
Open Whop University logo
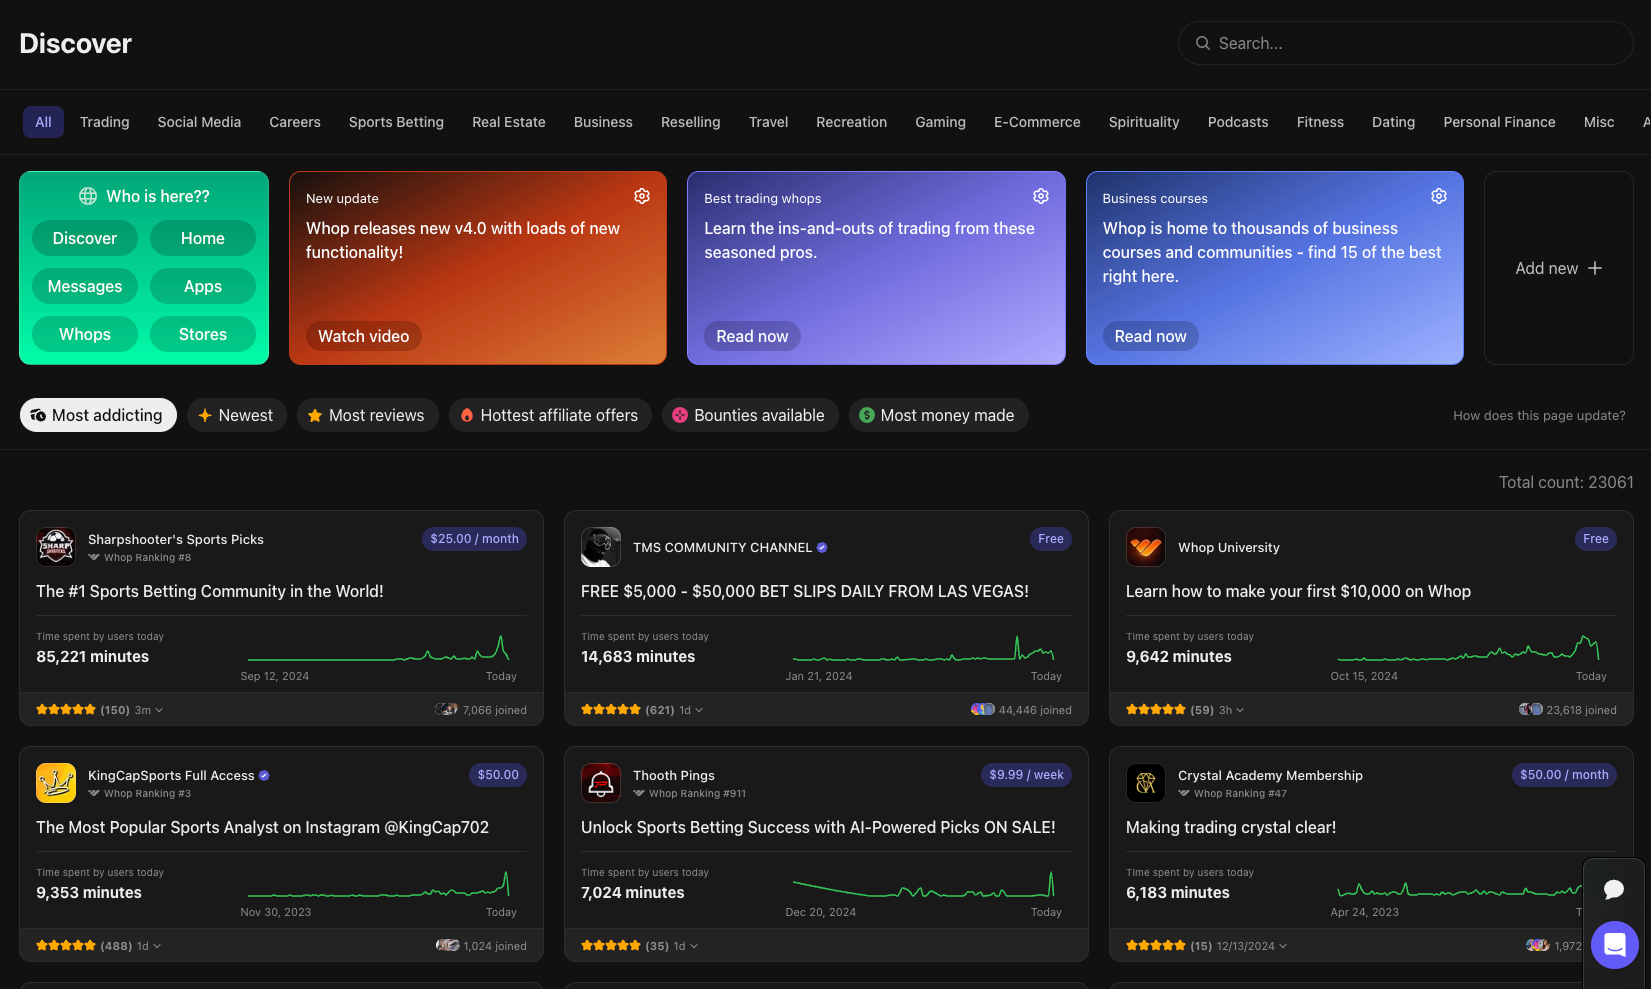click(1146, 547)
